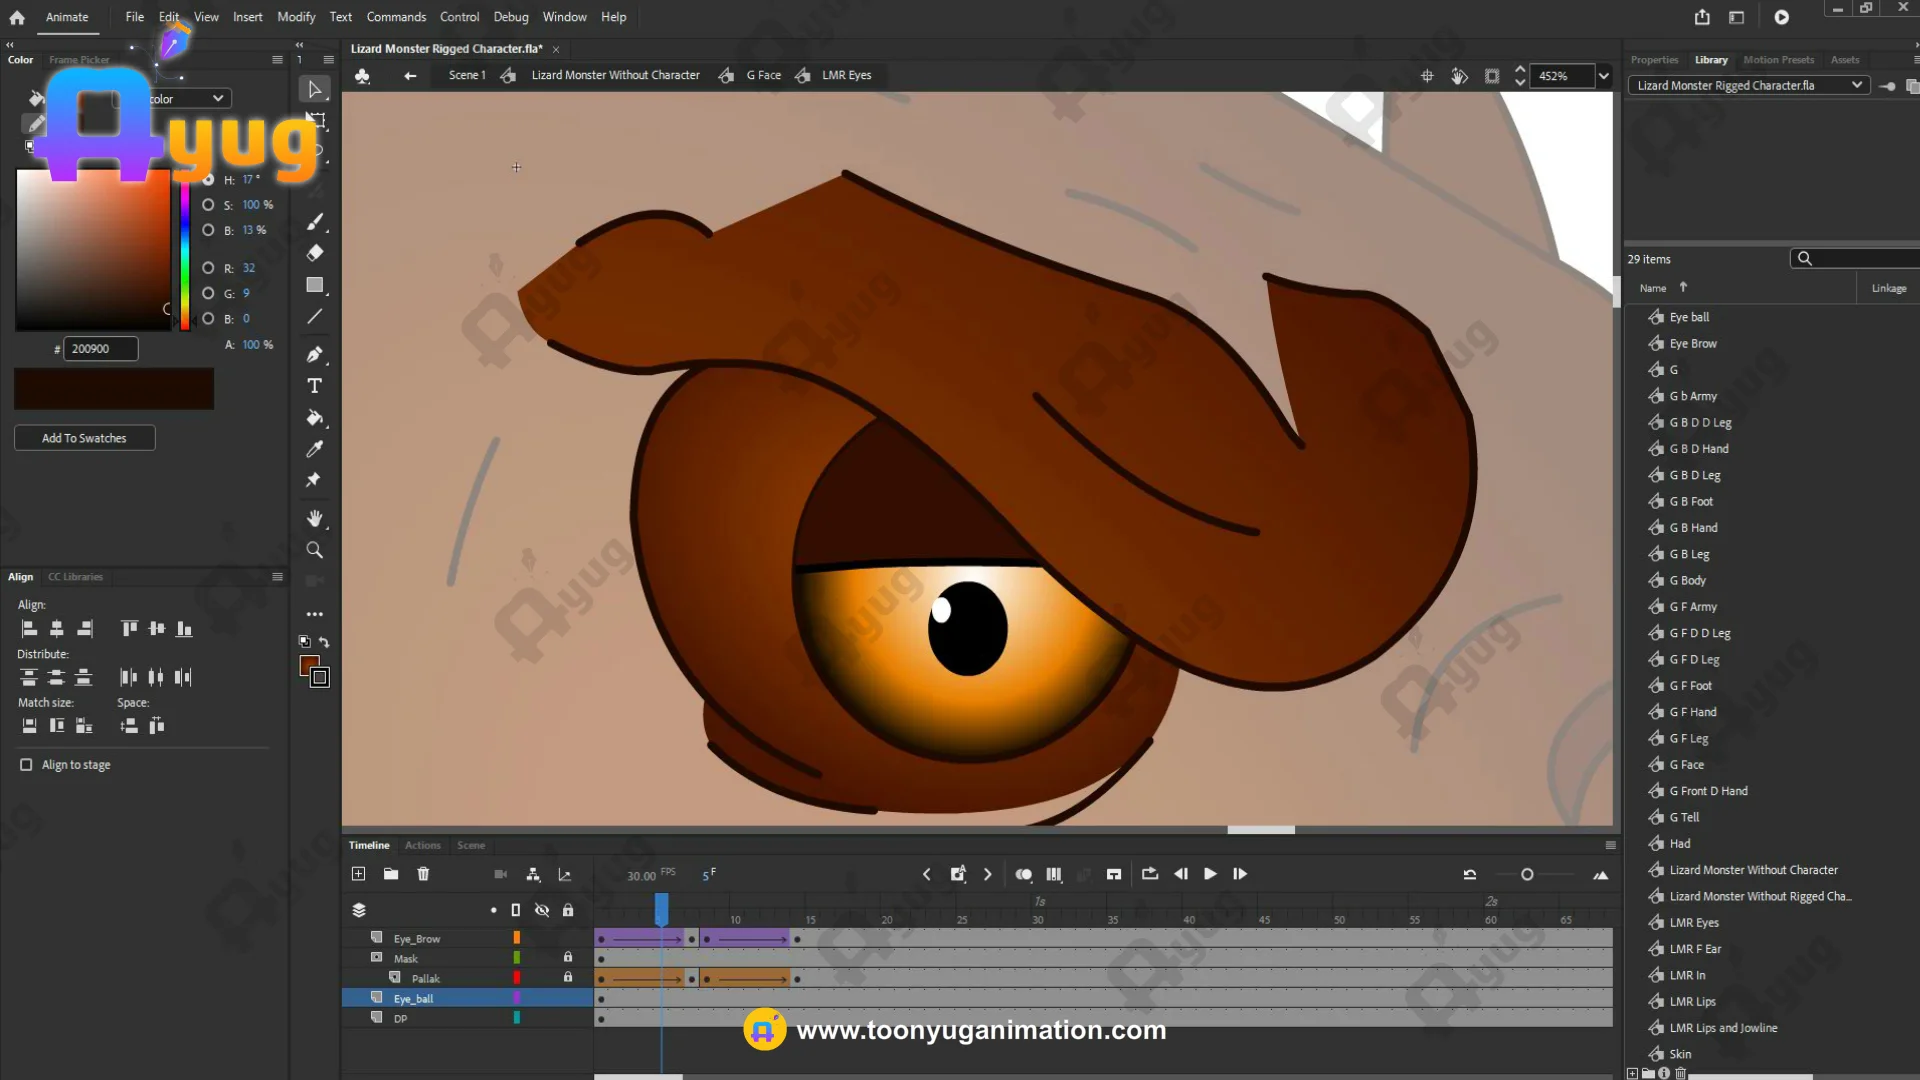1920x1080 pixels.
Task: Select Eye Brow symbol in library
Action: 1692,344
